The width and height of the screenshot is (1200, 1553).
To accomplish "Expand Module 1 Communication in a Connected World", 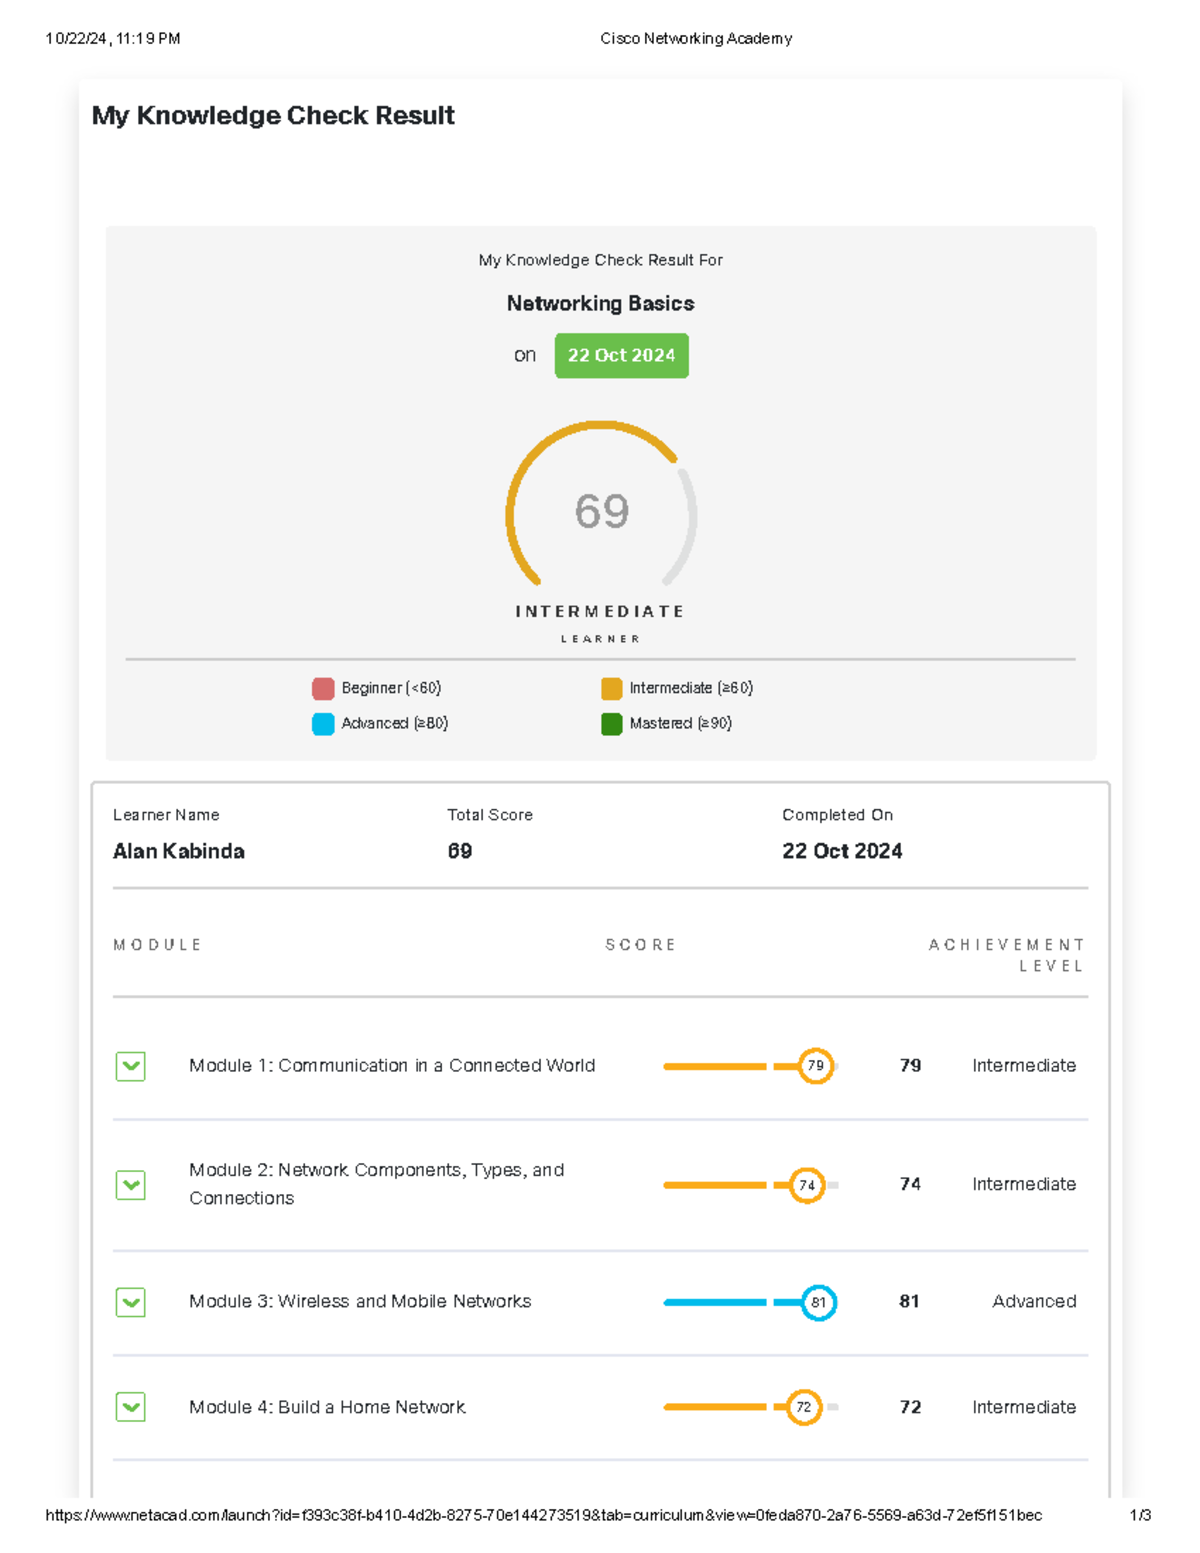I will pyautogui.click(x=131, y=1066).
